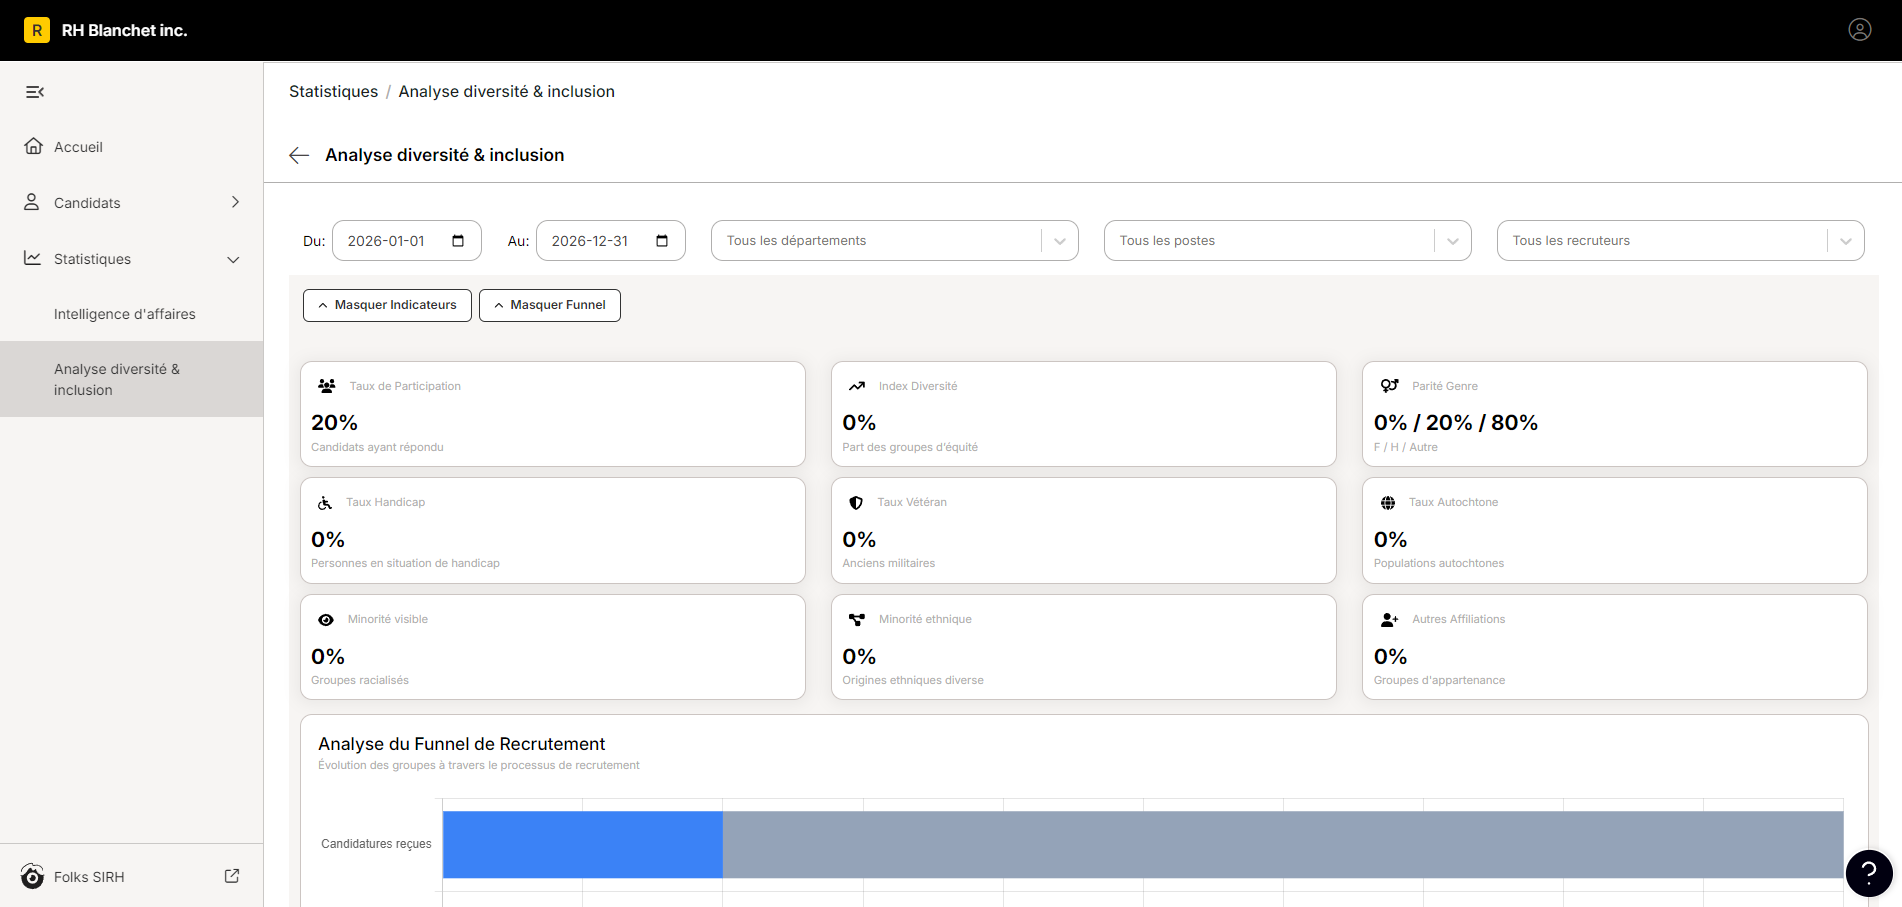1902x907 pixels.
Task: Click the Minorité ethnique network icon
Action: tap(857, 620)
